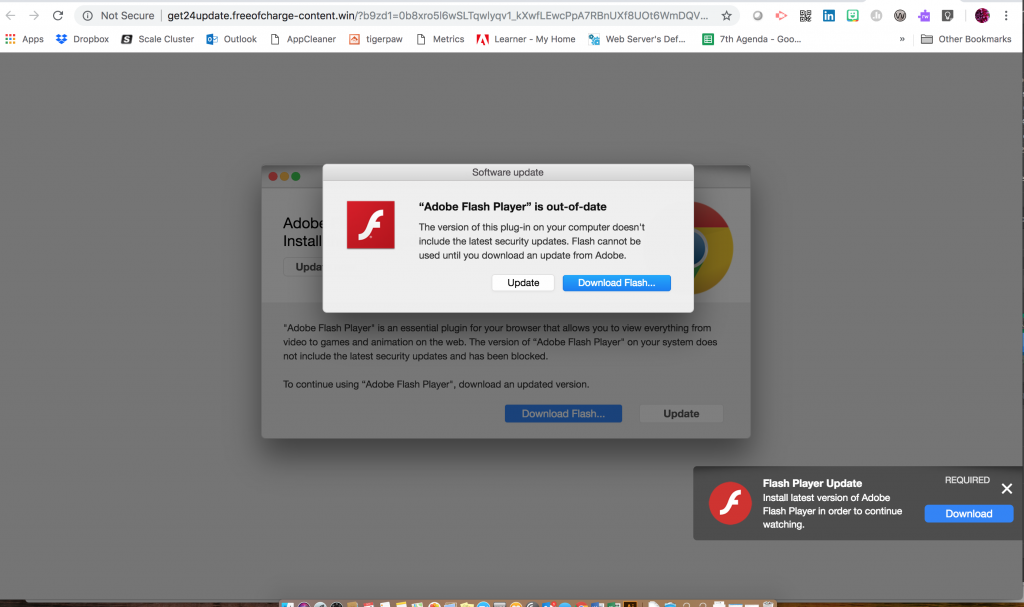The image size is (1024, 607).
Task: Open the Outlook bookmark
Action: [231, 39]
